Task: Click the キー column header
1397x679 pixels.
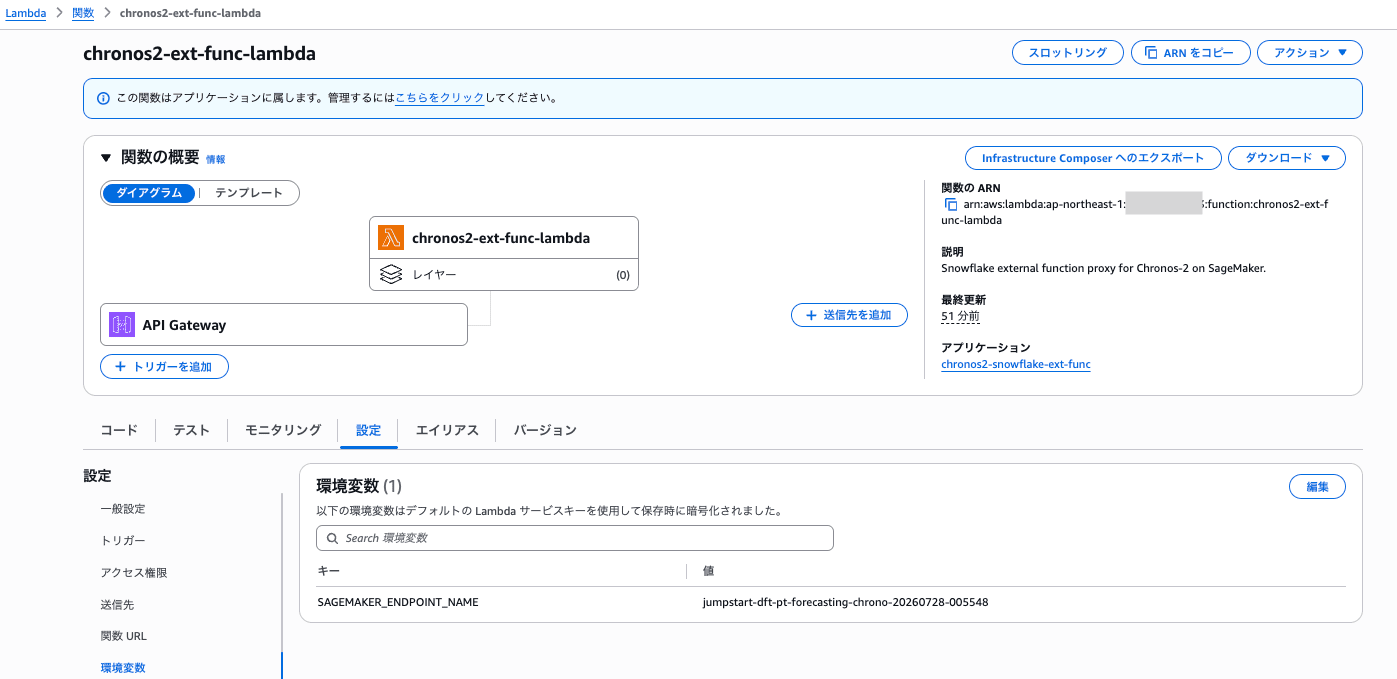Action: pyautogui.click(x=328, y=570)
